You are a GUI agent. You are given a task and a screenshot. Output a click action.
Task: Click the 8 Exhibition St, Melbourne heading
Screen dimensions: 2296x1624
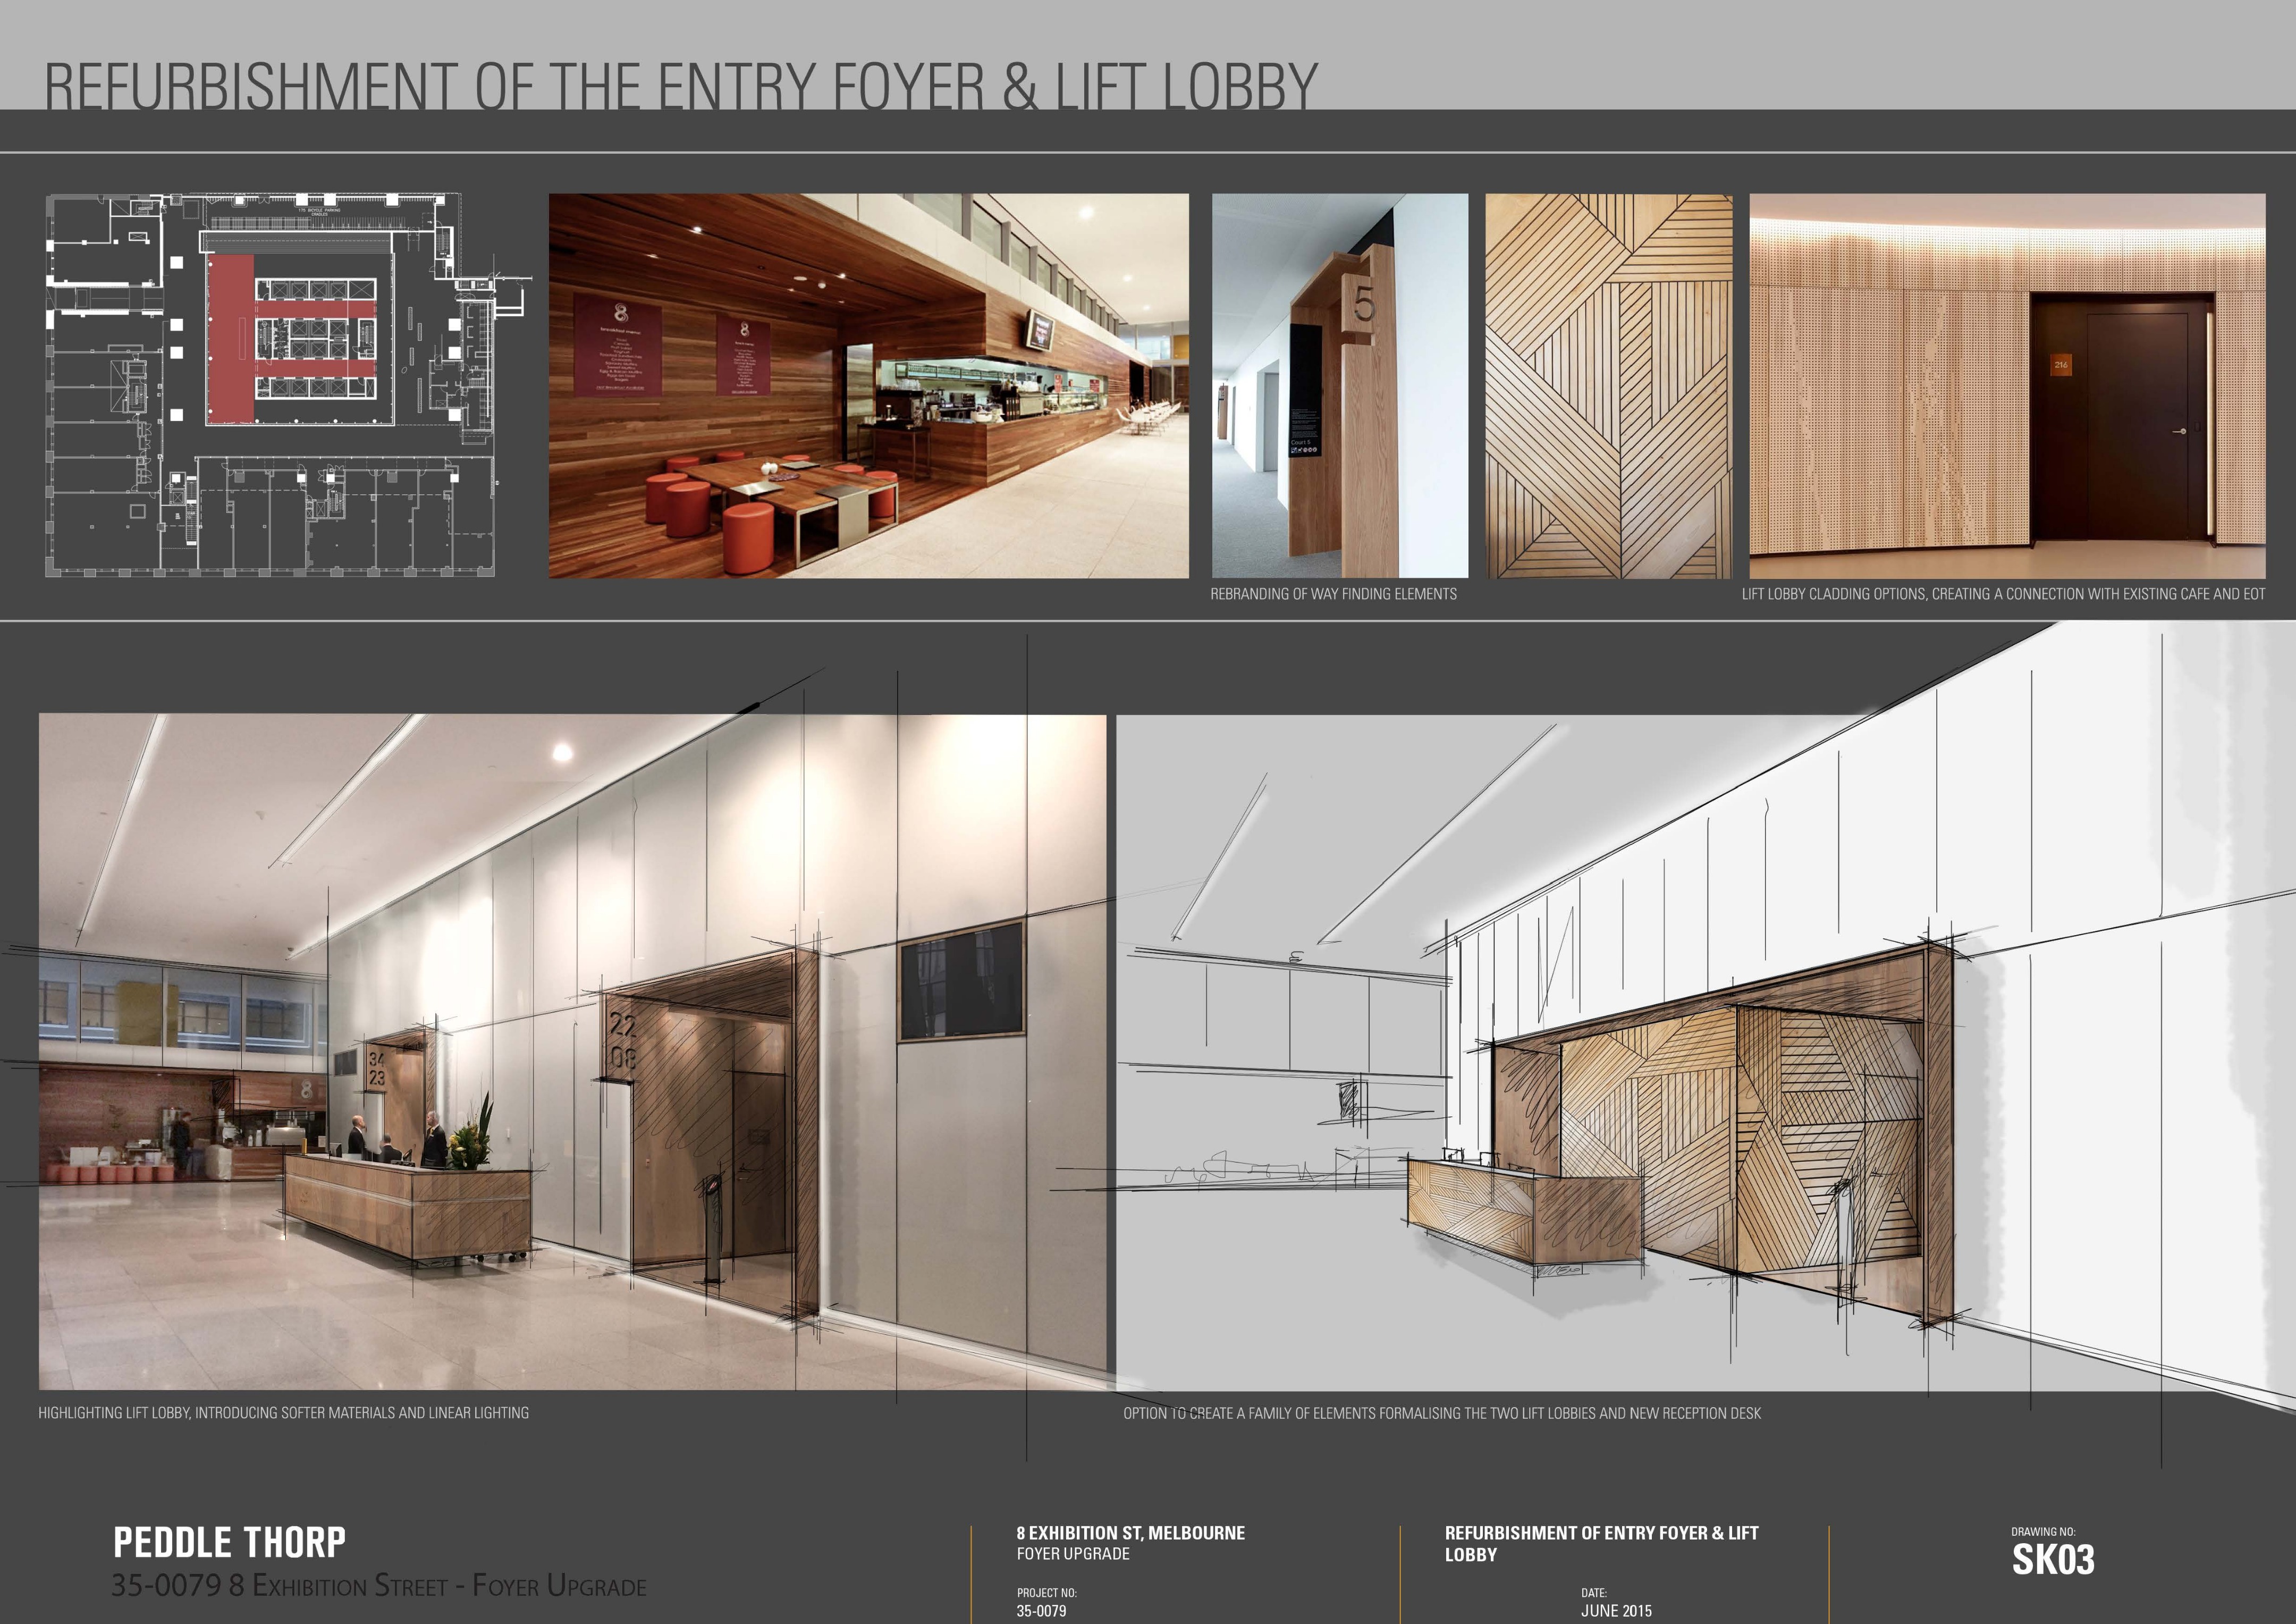click(x=1130, y=1533)
